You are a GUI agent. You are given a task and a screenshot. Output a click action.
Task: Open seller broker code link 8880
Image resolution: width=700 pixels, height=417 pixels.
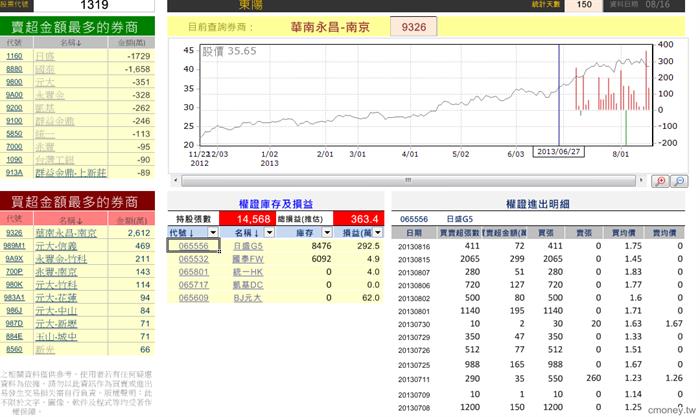point(14,69)
